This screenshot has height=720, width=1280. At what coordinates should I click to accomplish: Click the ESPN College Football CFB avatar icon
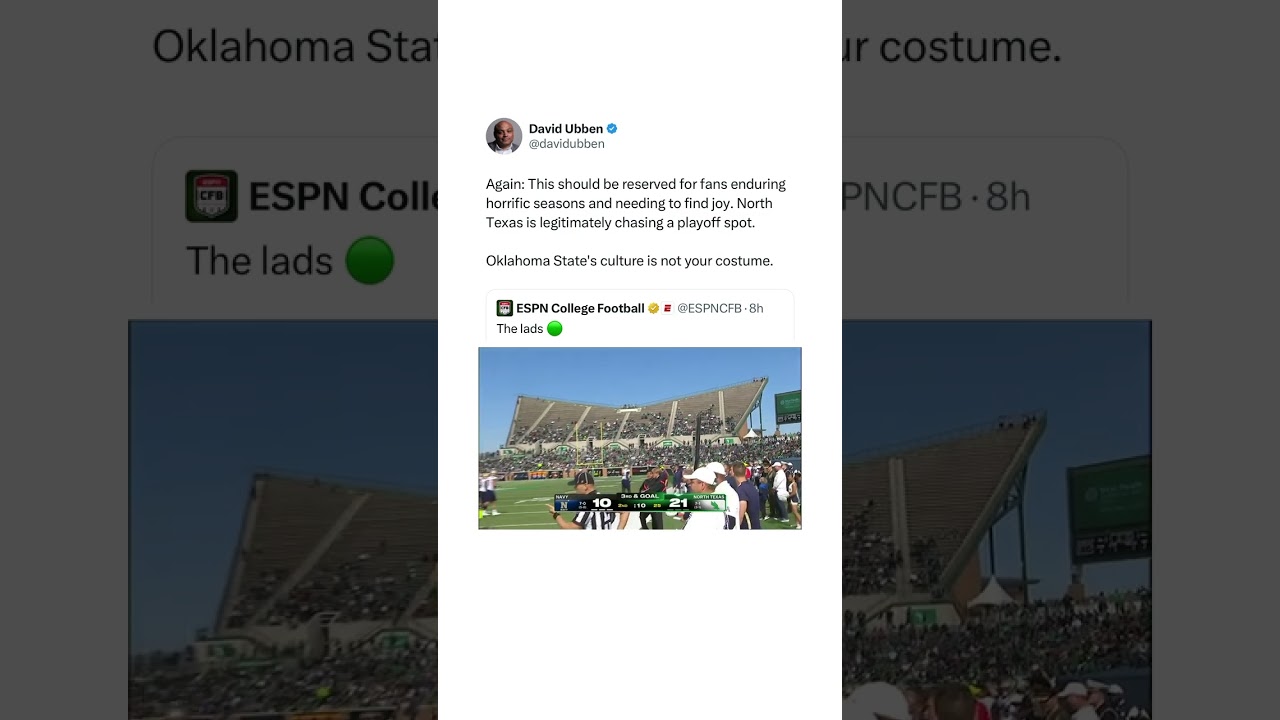504,308
